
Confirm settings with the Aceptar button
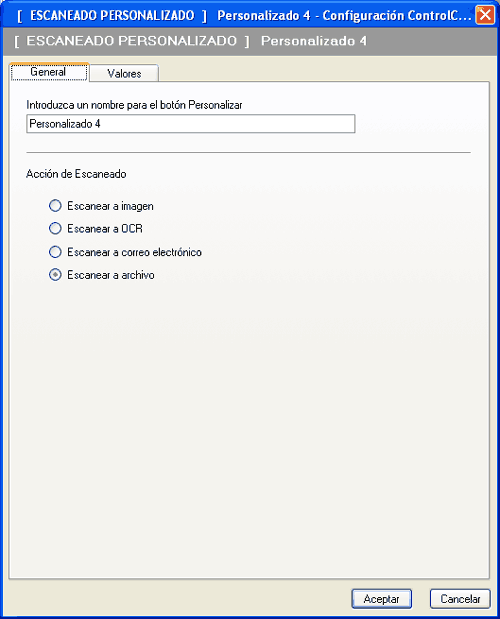pyautogui.click(x=382, y=599)
